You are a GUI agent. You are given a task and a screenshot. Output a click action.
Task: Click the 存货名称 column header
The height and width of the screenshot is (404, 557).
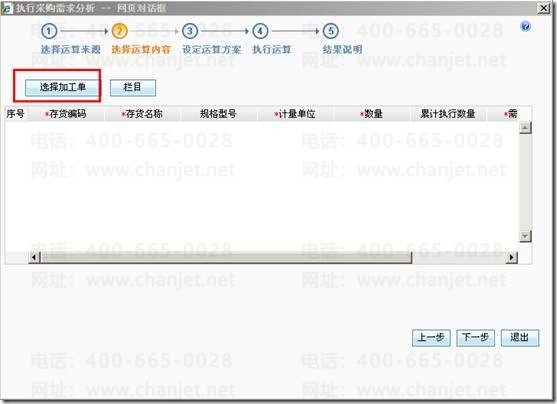point(143,114)
